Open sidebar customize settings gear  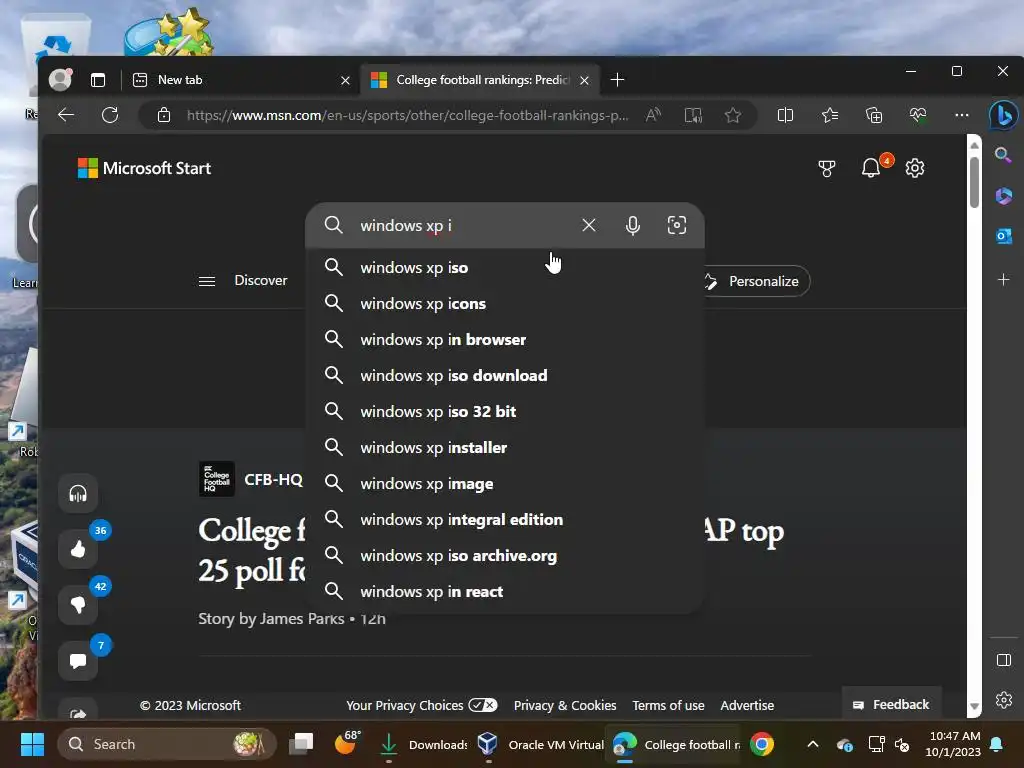(x=1004, y=700)
